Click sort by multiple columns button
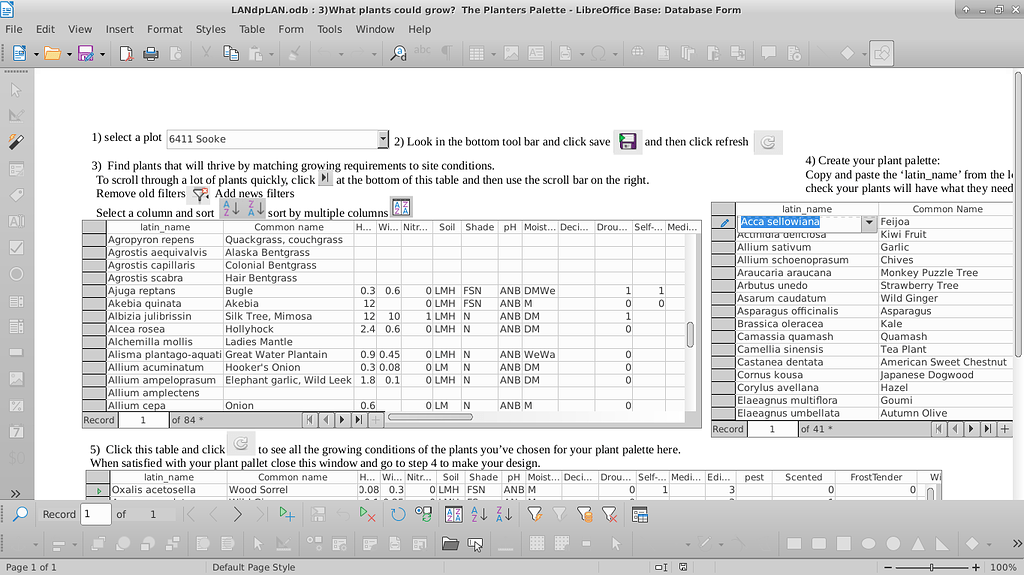Image resolution: width=1024 pixels, height=575 pixels. pos(401,208)
